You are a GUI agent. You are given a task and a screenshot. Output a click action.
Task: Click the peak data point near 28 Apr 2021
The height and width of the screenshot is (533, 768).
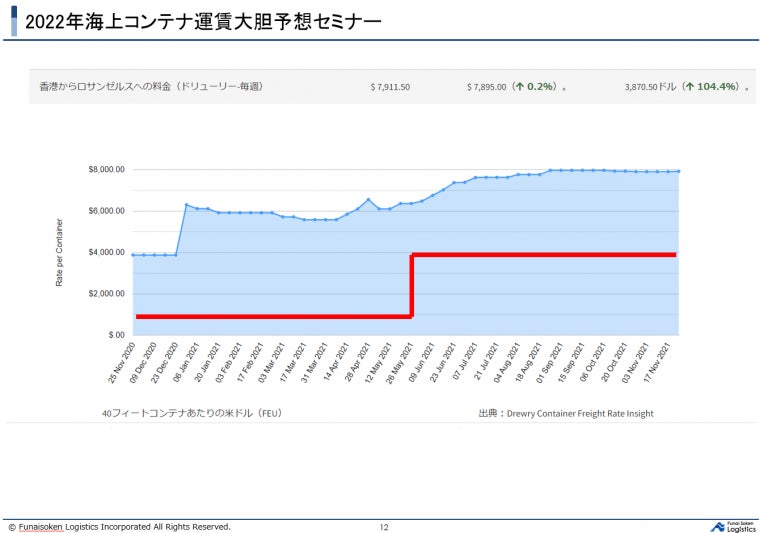(368, 199)
